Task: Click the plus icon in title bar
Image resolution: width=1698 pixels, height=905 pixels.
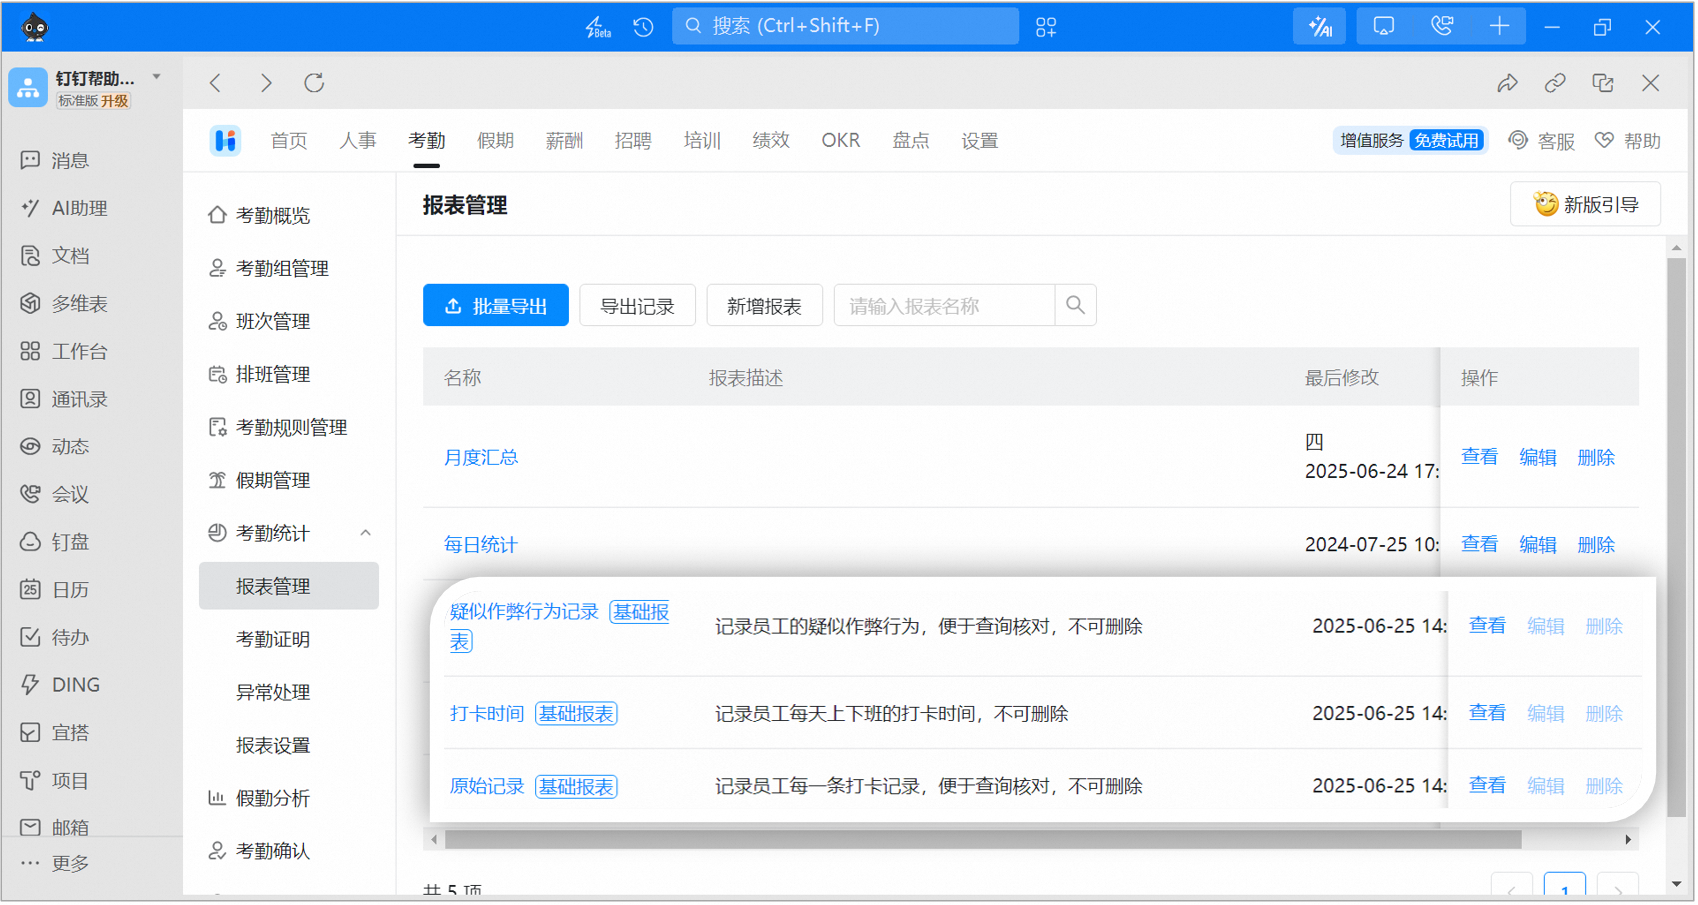Action: tap(1499, 27)
